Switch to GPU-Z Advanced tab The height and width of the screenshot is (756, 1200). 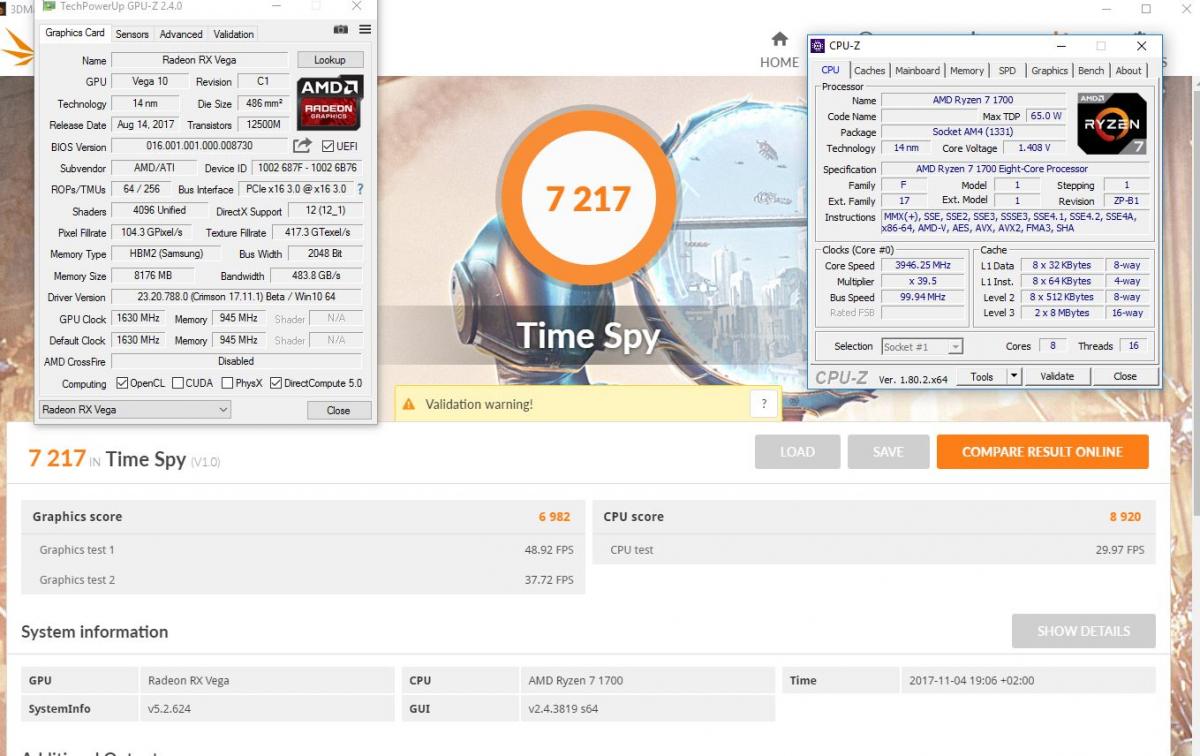point(181,34)
